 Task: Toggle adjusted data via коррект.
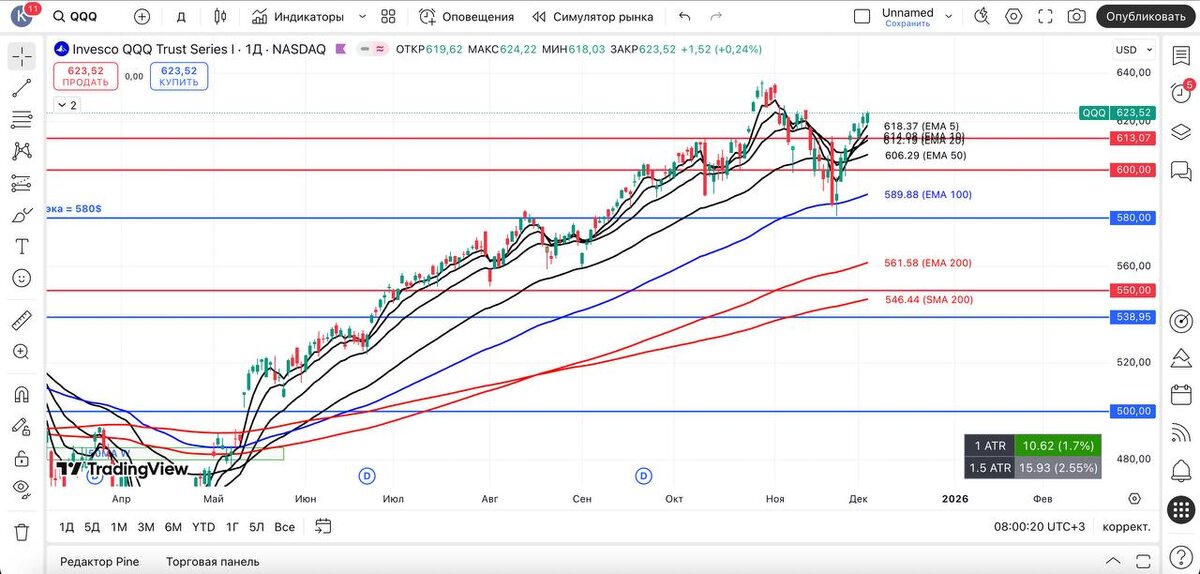point(1125,526)
